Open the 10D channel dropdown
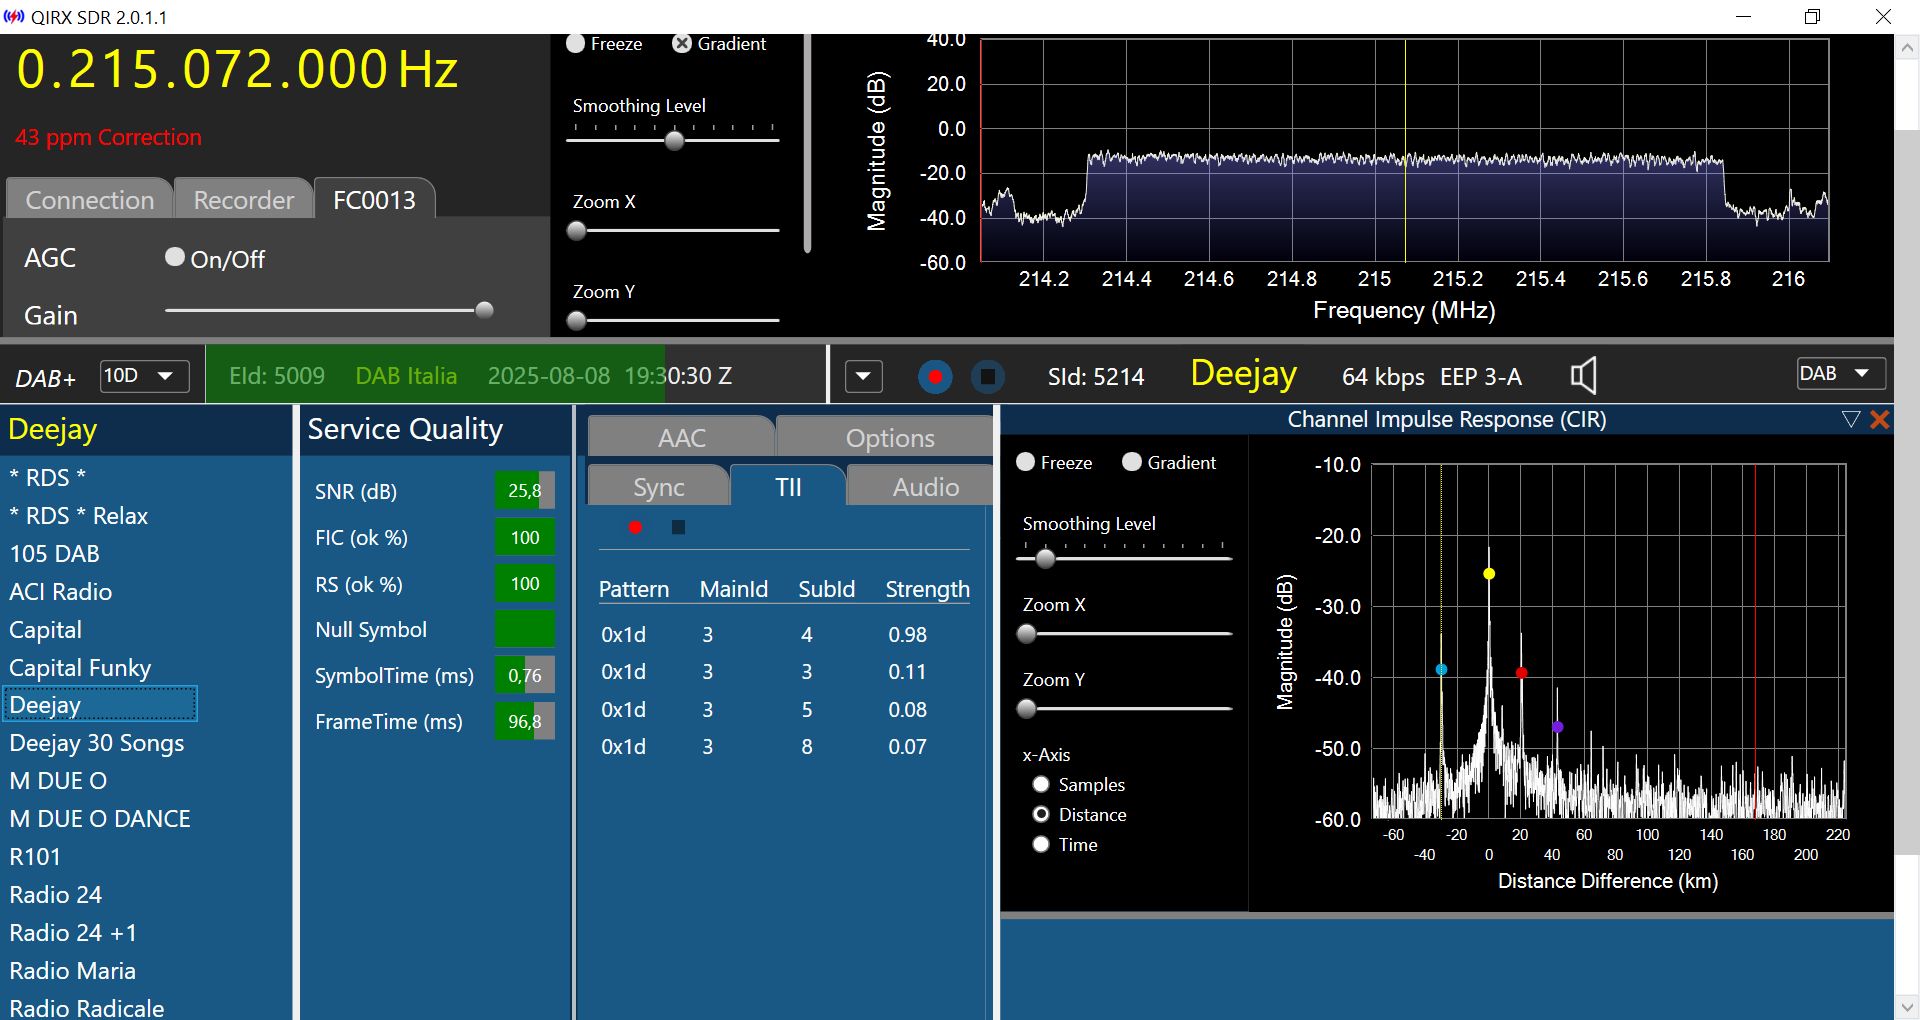Image resolution: width=1920 pixels, height=1020 pixels. tap(145, 376)
